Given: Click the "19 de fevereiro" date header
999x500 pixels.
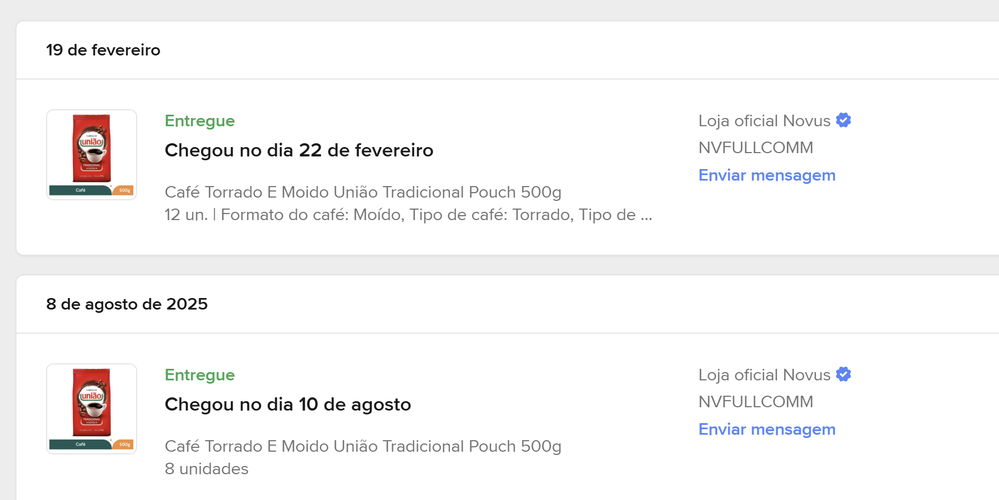Looking at the screenshot, I should pos(103,50).
